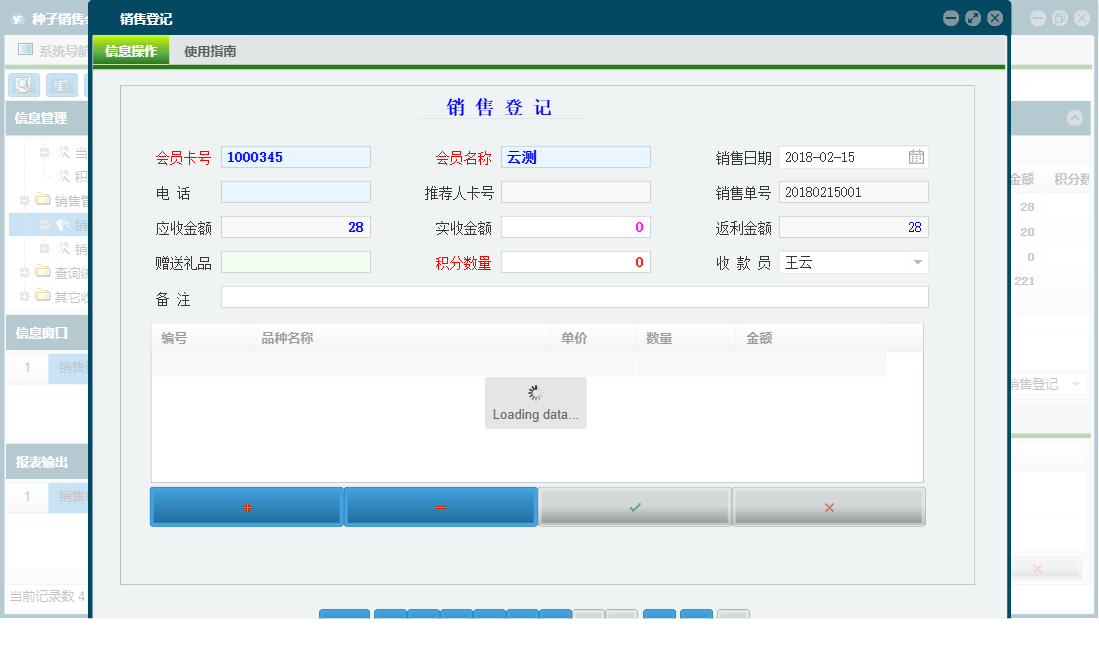The height and width of the screenshot is (655, 1099).
Task: Collapse the right panel using the chevron
Action: [1075, 117]
